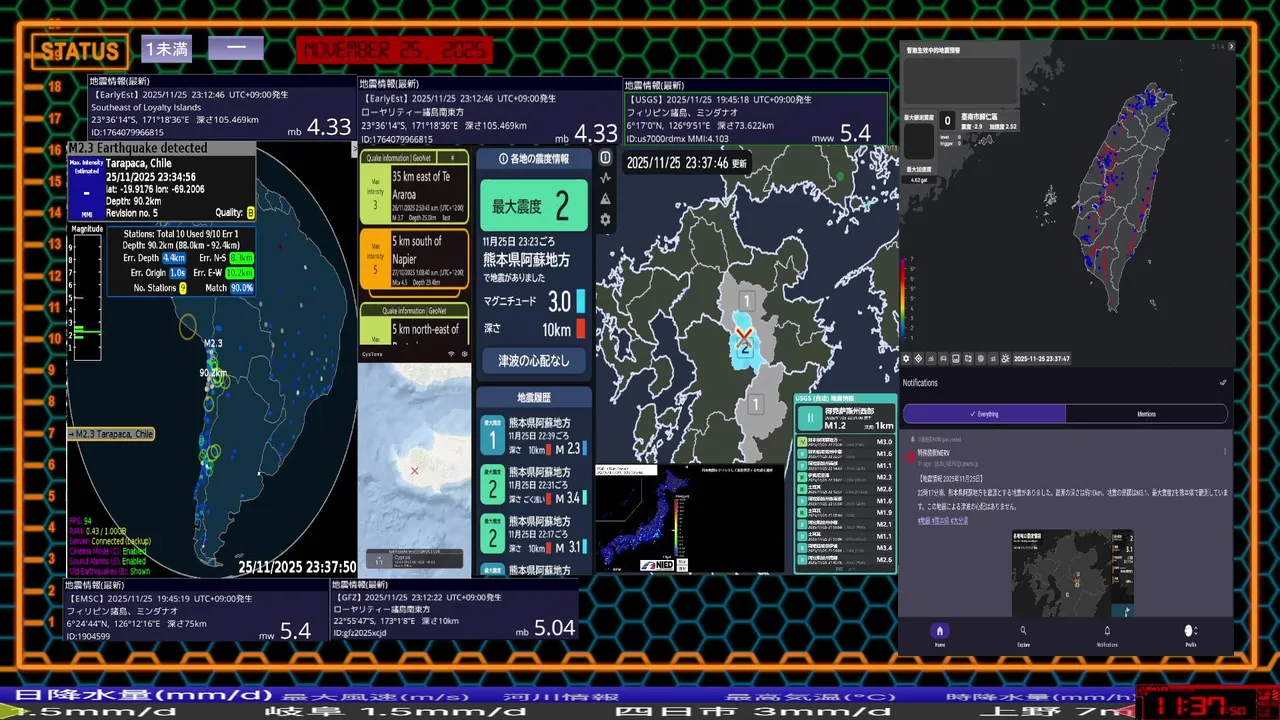Click the #地震 hashtag link
The image size is (1280, 720).
click(924, 521)
